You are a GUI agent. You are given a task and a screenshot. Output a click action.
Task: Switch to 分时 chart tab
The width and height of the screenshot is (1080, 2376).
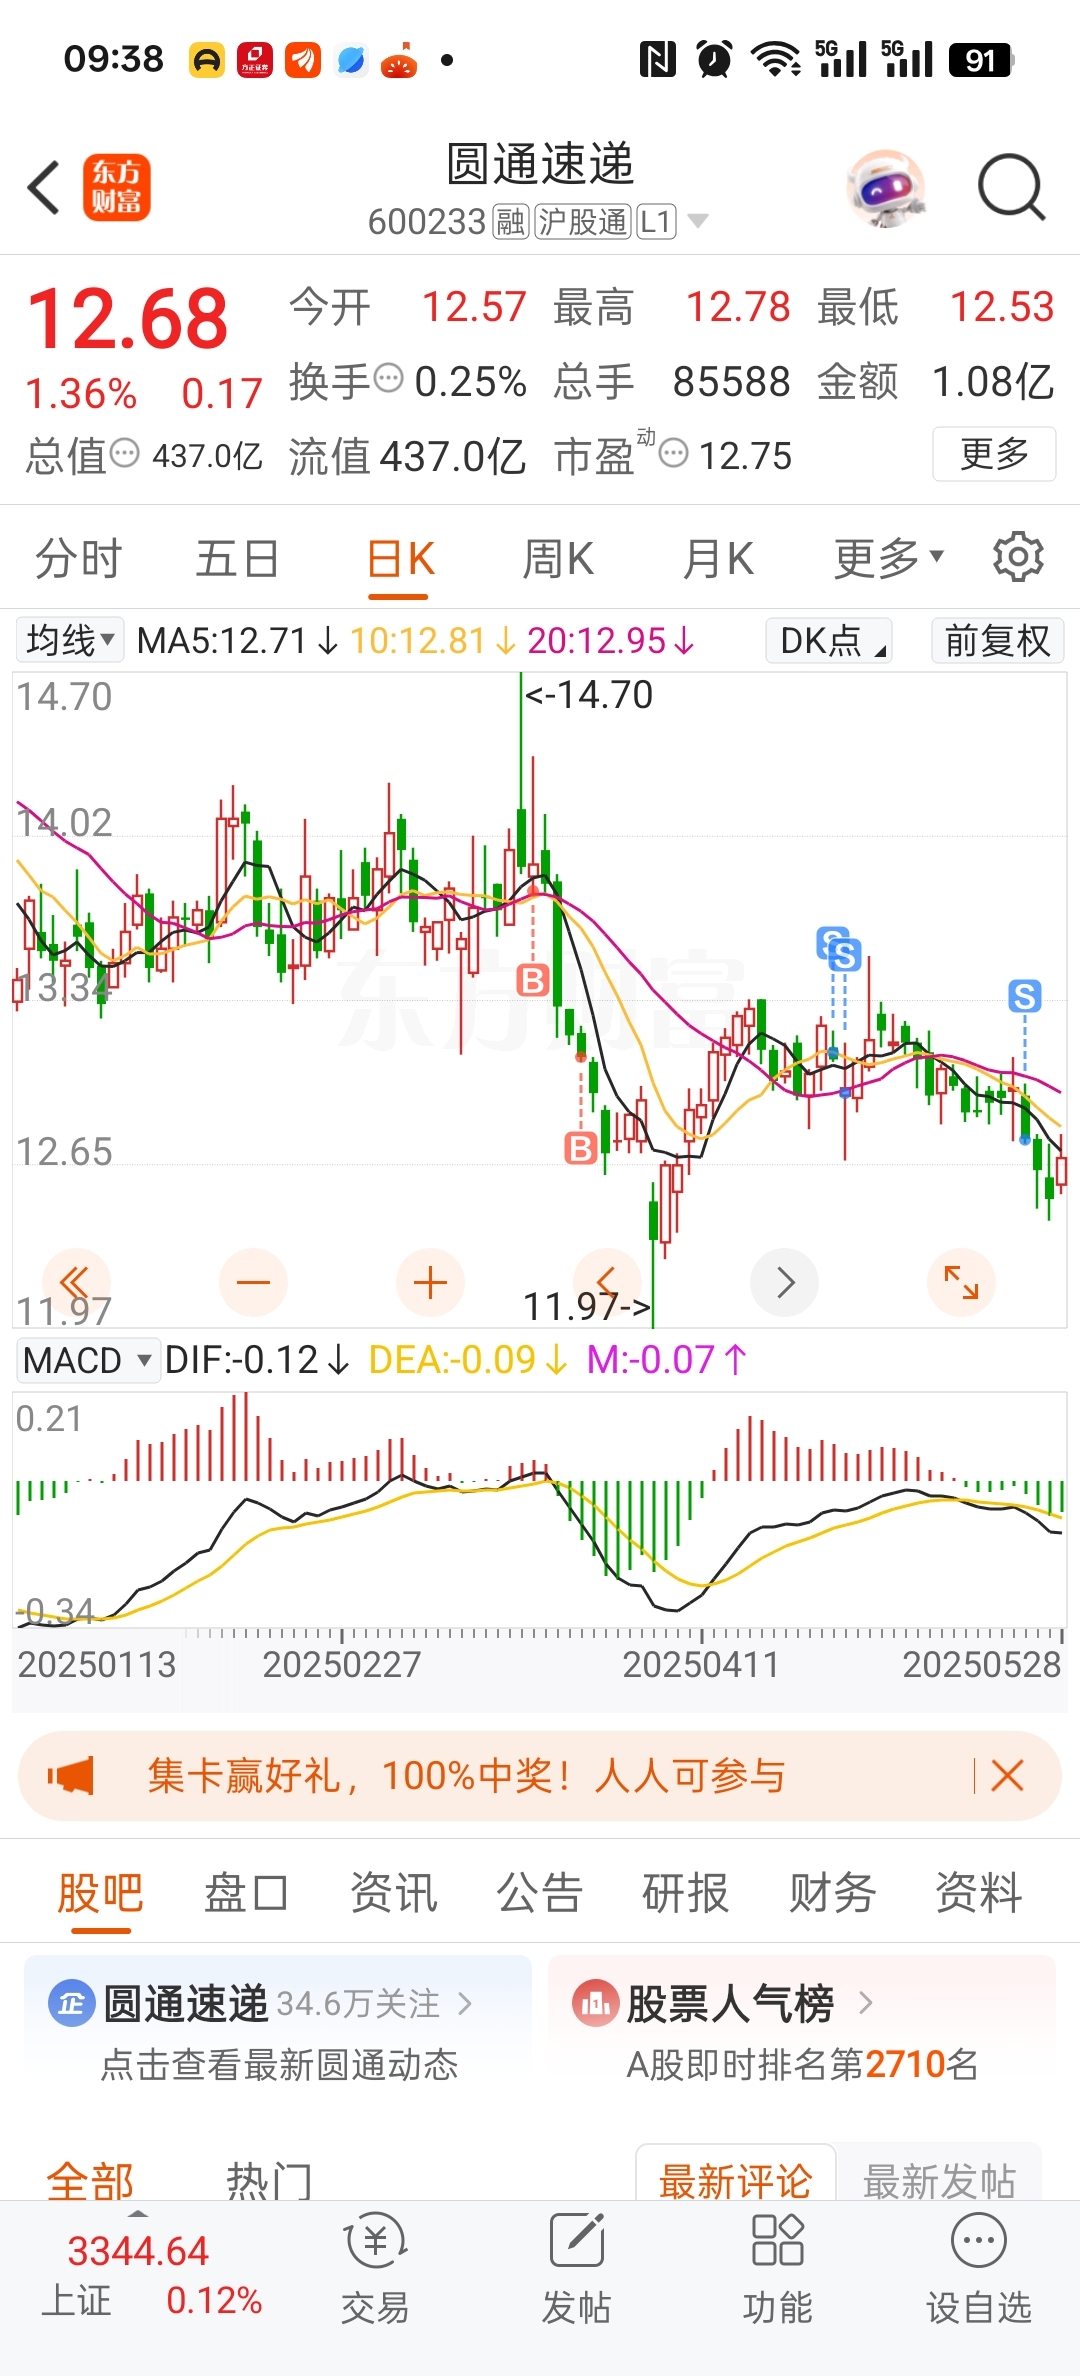(x=78, y=557)
